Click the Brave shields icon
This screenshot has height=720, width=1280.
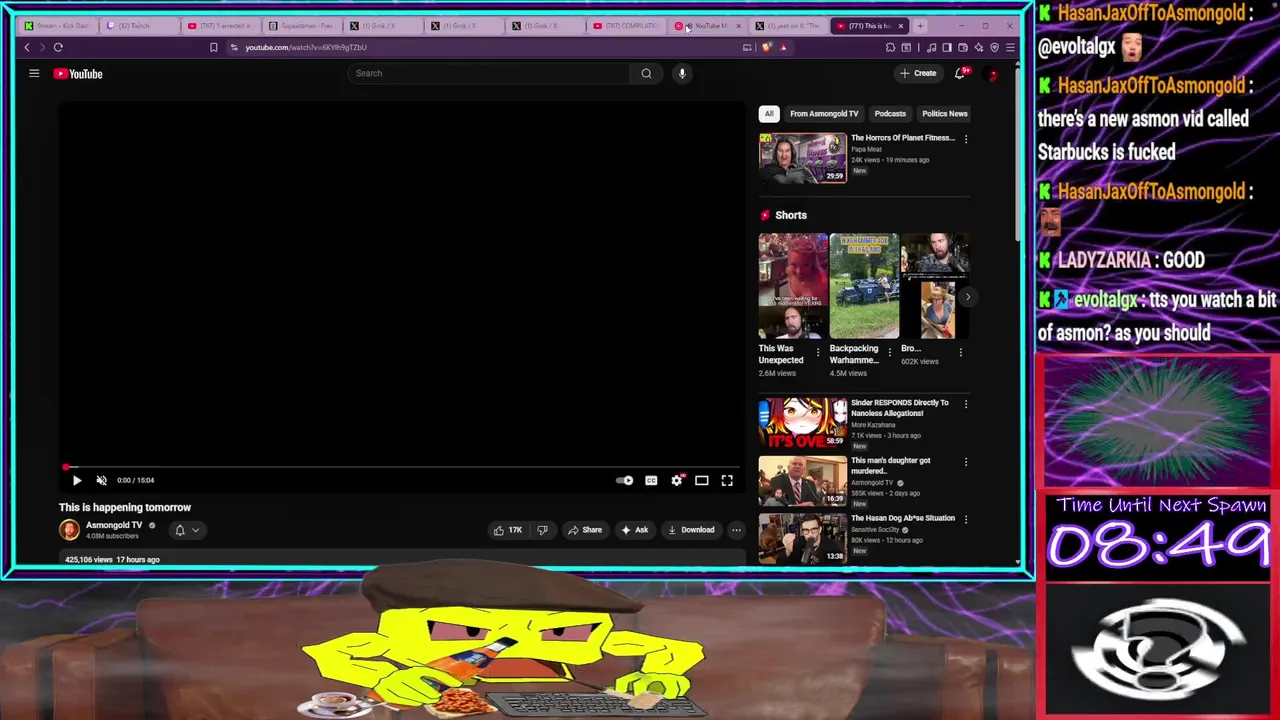pos(766,47)
